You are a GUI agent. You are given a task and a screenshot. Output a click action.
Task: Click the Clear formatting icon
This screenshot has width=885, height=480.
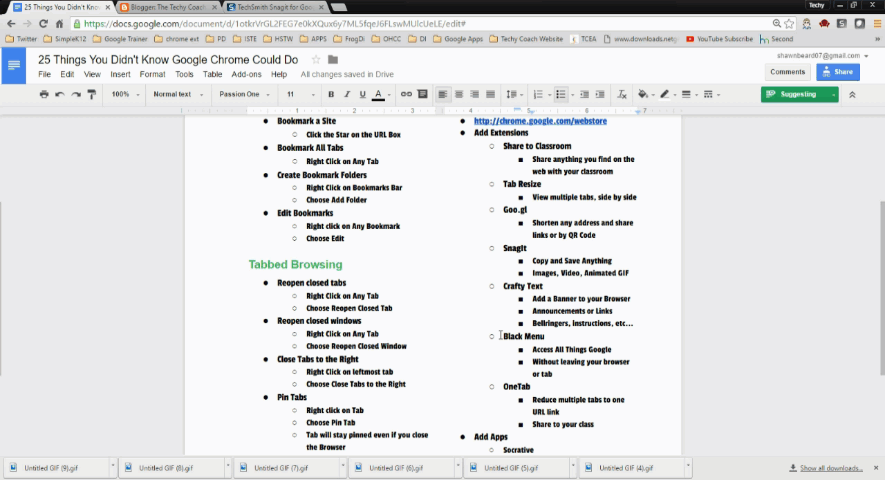(621, 94)
